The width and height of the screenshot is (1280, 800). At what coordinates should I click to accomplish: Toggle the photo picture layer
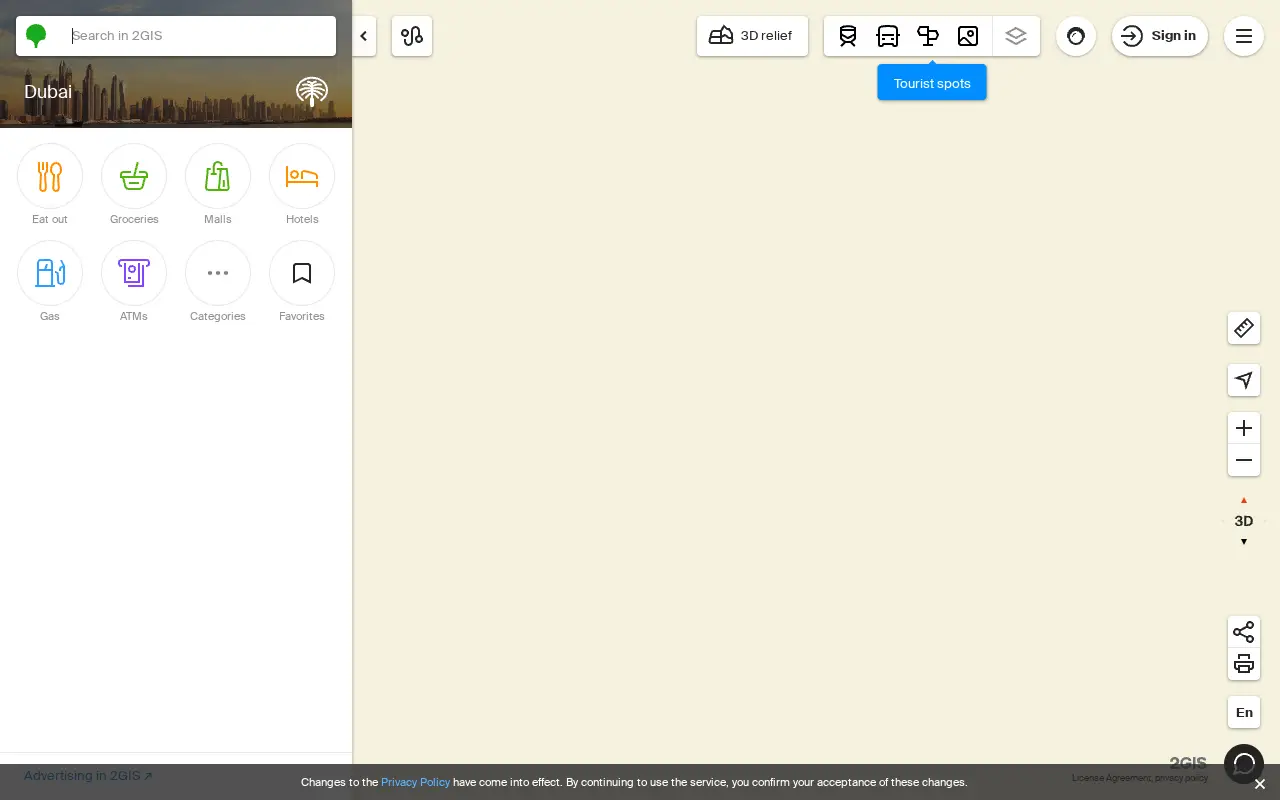point(968,36)
